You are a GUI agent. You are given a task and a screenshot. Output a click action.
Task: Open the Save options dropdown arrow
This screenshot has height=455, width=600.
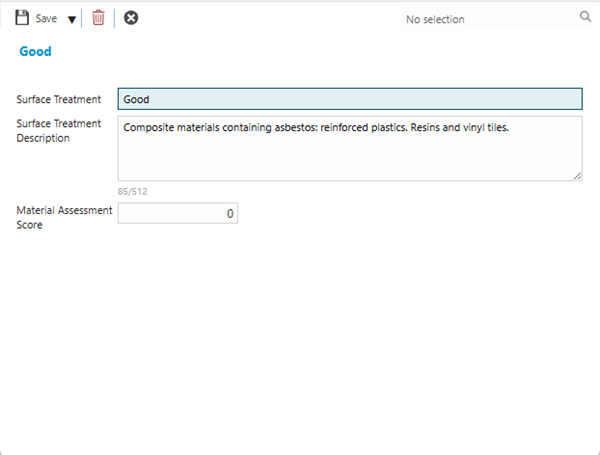71,19
